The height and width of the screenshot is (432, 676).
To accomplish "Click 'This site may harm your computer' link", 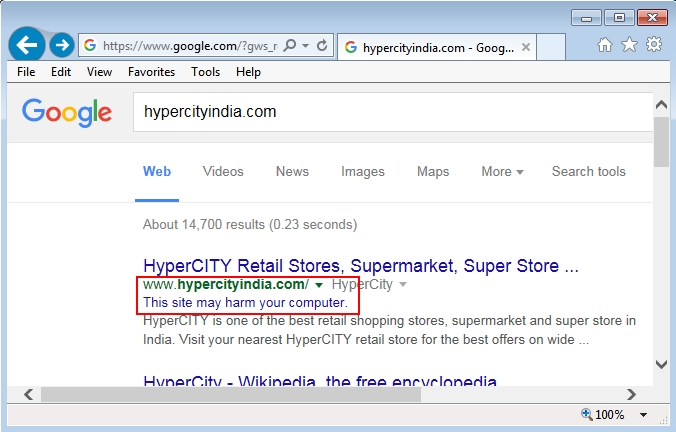I will tap(245, 302).
